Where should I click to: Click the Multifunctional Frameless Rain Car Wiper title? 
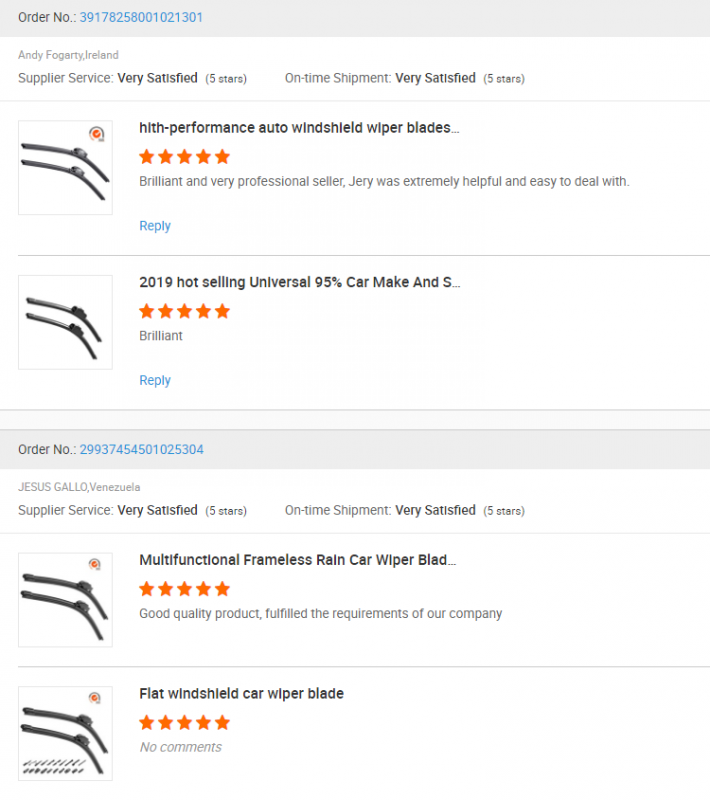point(298,560)
